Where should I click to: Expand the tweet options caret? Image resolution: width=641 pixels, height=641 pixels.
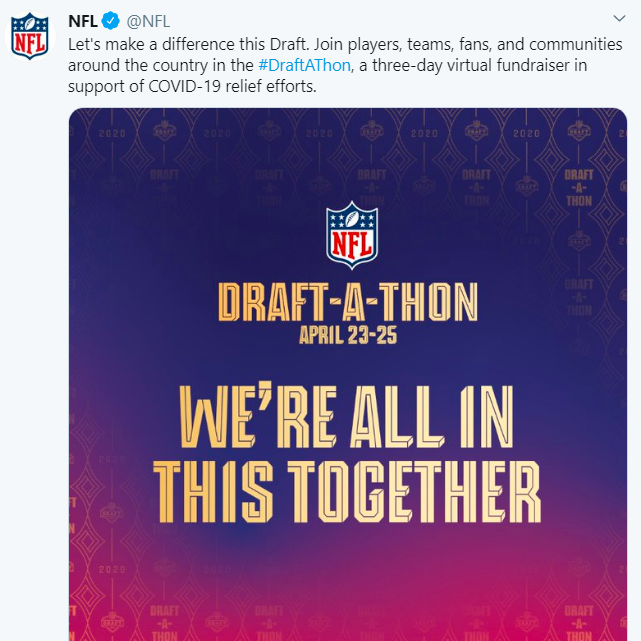[x=619, y=20]
